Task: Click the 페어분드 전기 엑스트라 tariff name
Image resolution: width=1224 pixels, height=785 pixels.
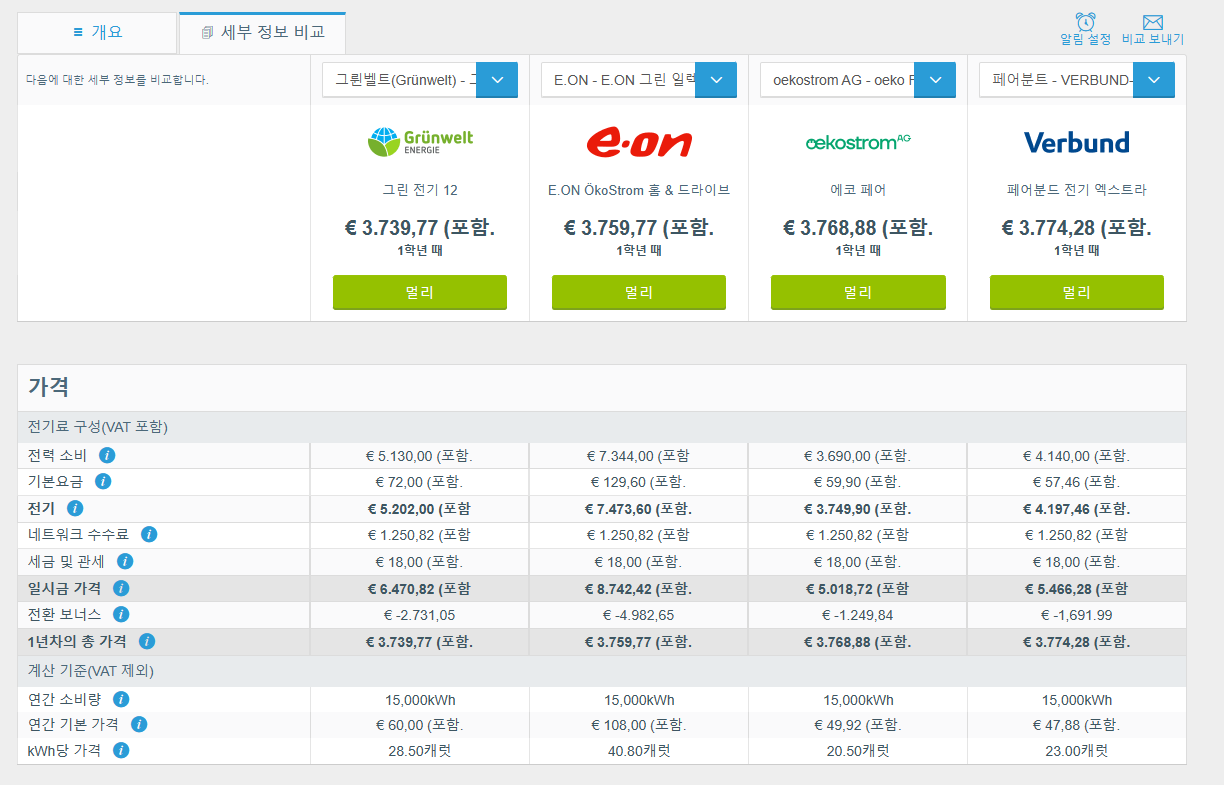Action: coord(1077,190)
